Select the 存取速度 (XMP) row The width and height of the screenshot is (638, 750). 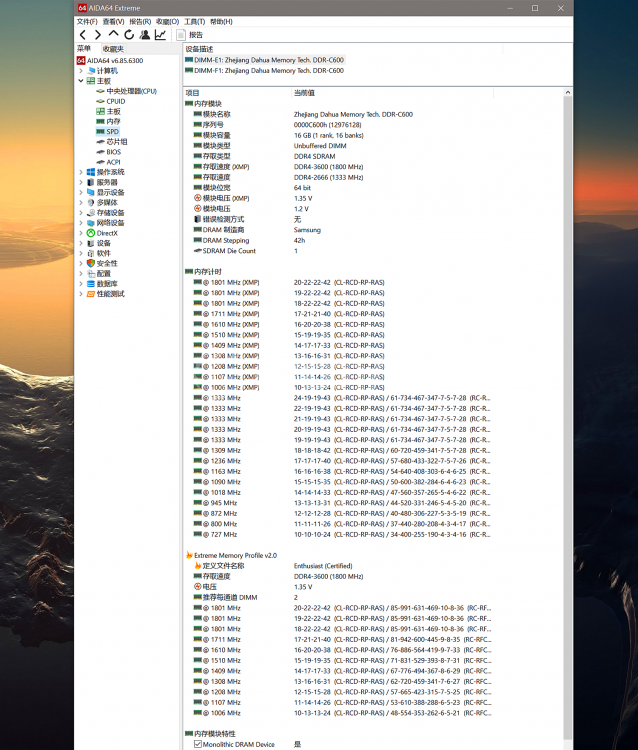click(338, 167)
